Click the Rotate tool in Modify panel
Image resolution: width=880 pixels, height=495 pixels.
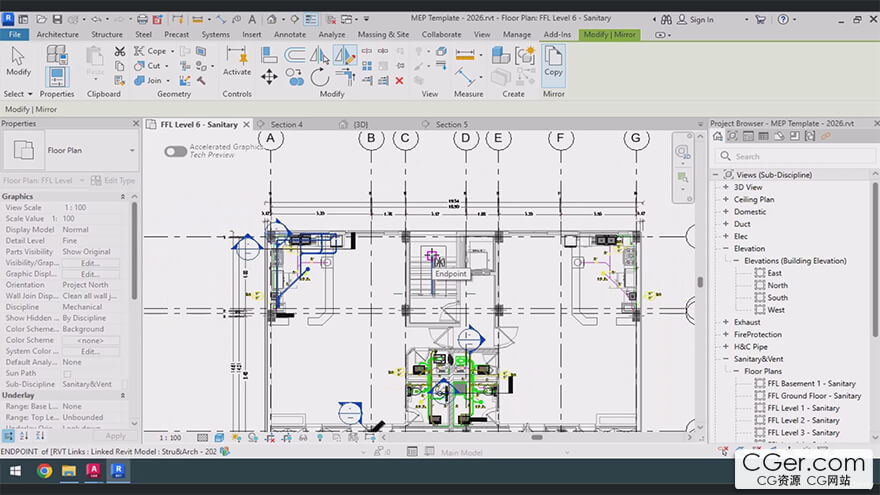320,77
